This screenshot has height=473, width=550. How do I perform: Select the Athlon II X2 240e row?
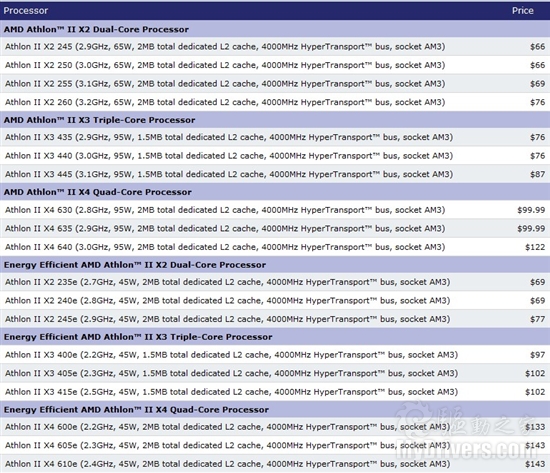275,301
